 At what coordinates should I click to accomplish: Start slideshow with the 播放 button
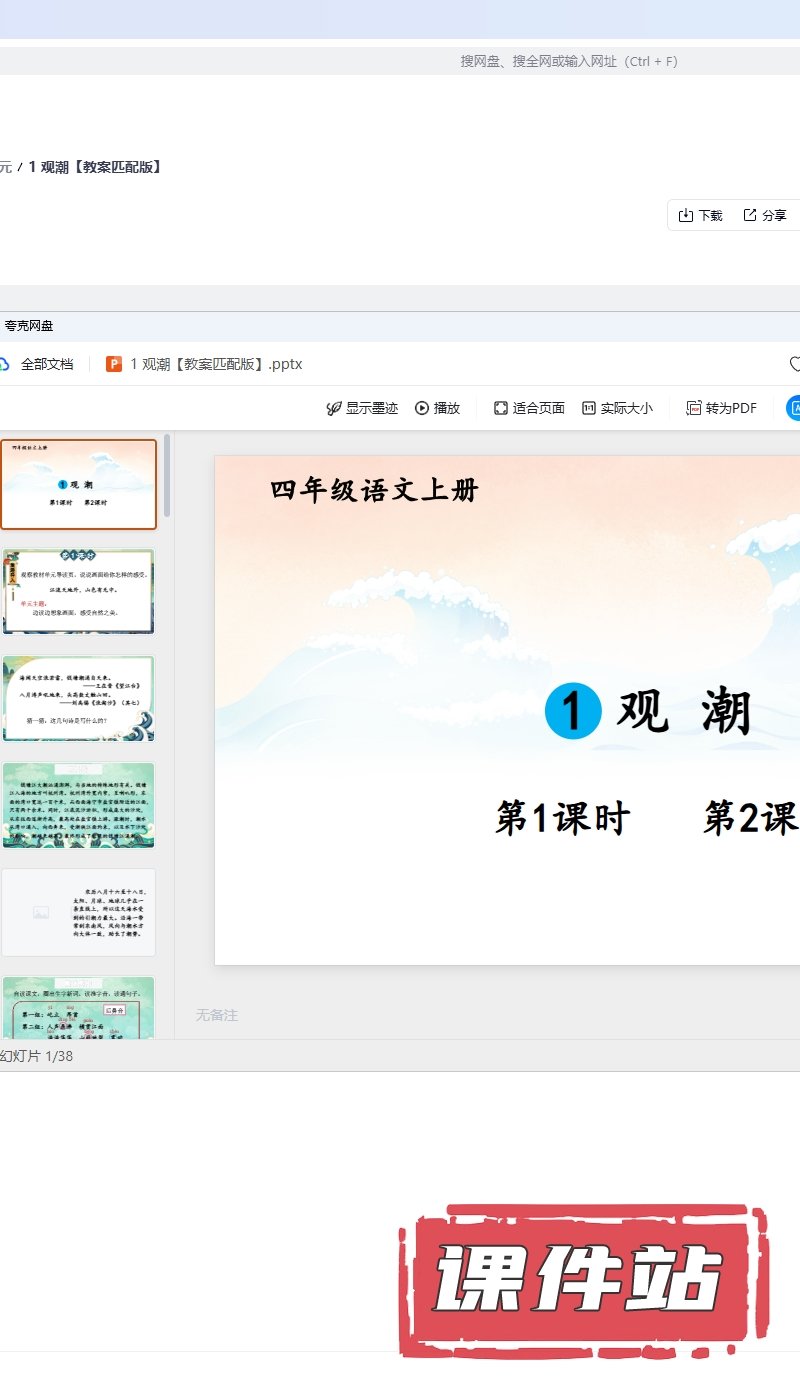[438, 408]
